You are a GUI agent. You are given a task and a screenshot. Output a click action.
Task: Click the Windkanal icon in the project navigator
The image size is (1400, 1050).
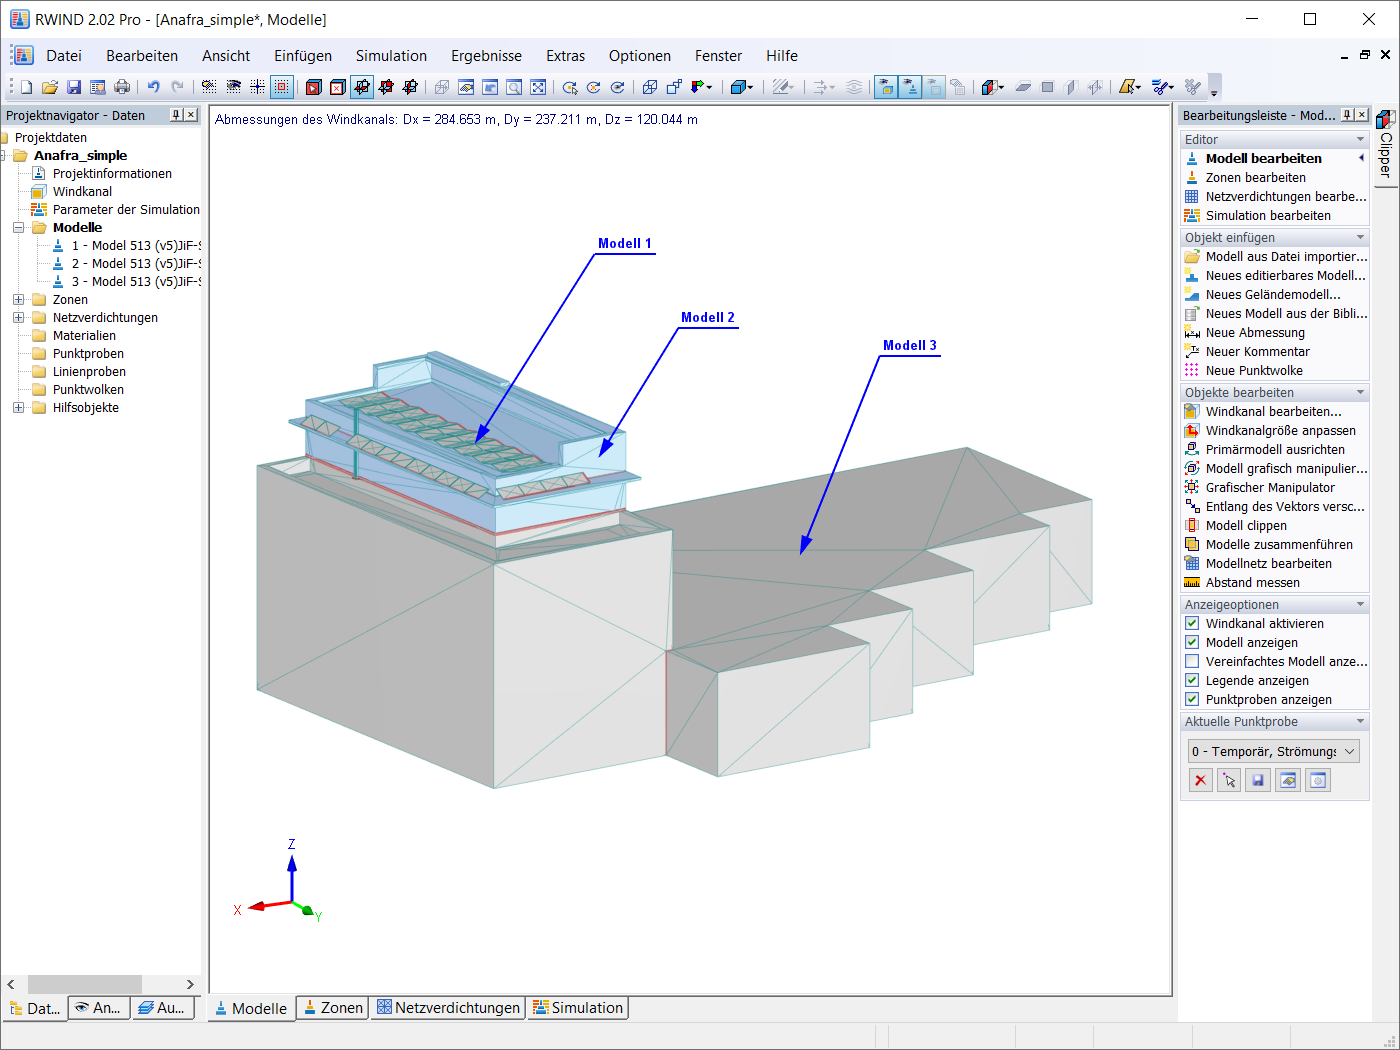tap(39, 191)
